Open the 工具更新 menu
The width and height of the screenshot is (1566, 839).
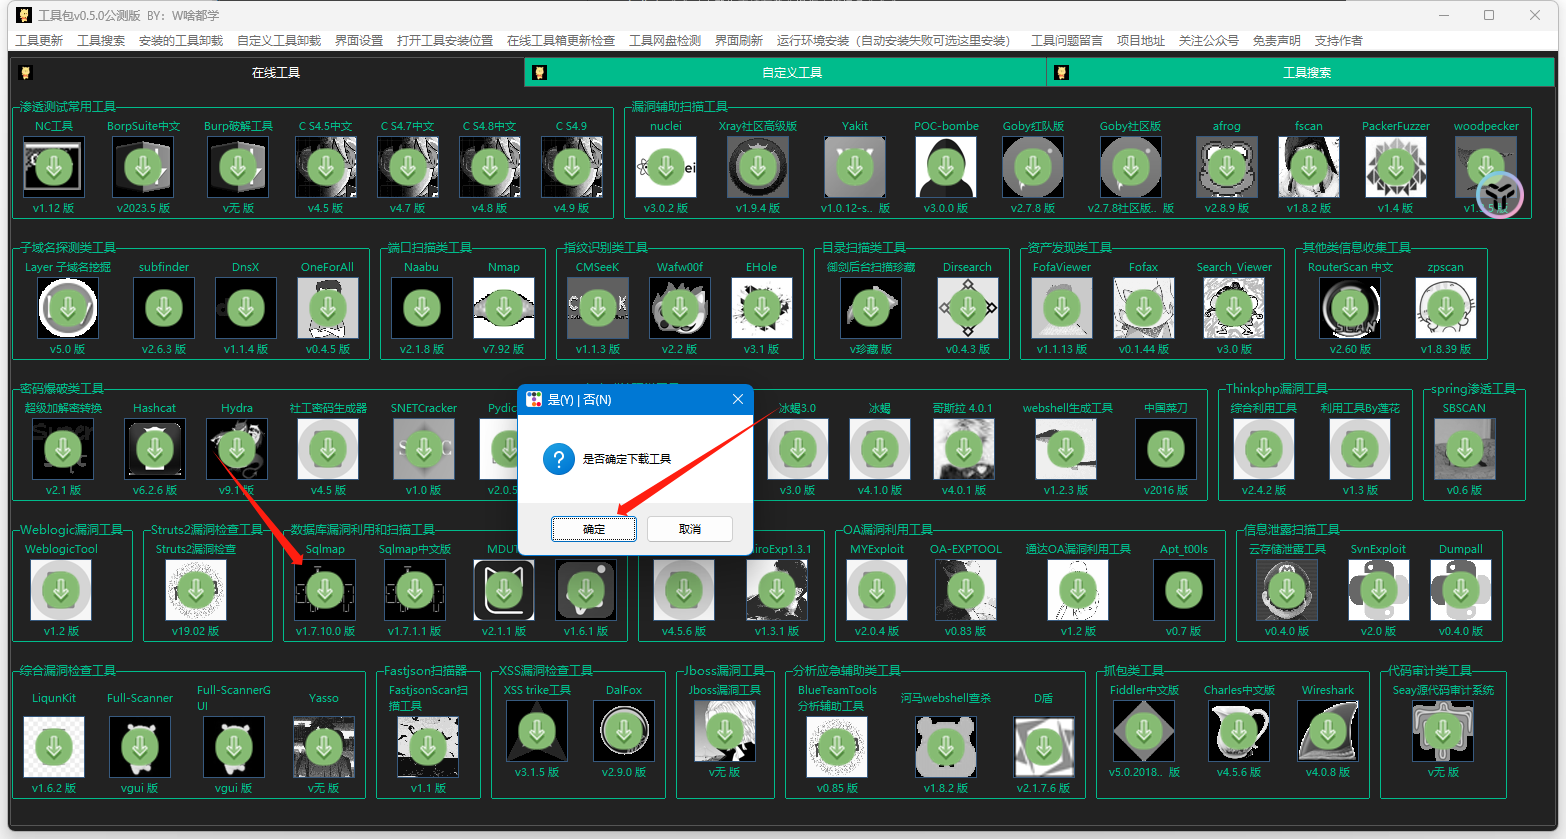39,41
